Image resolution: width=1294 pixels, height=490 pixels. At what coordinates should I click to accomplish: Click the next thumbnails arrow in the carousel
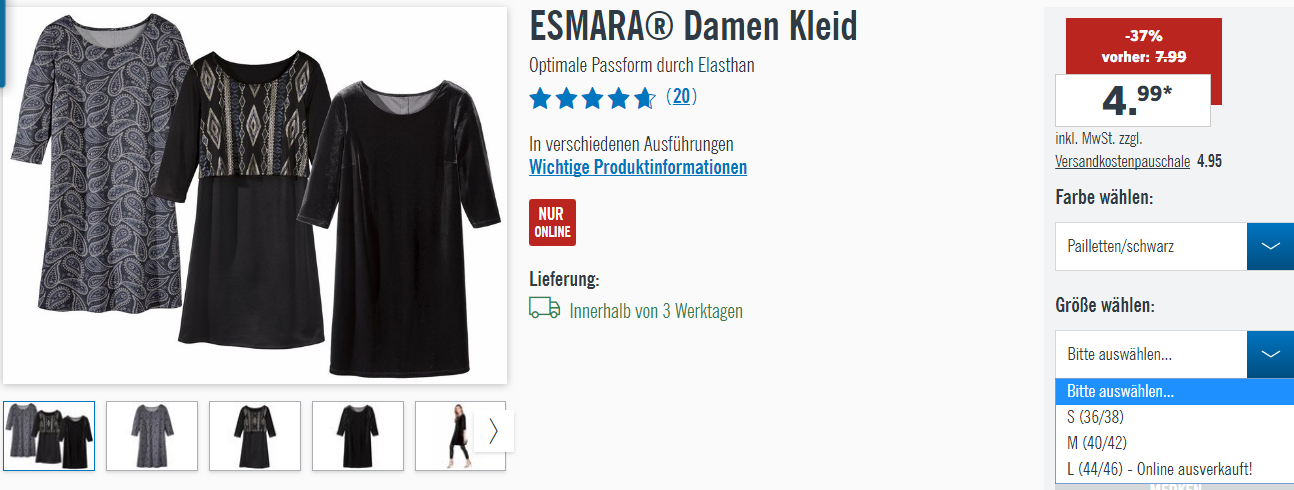(493, 431)
